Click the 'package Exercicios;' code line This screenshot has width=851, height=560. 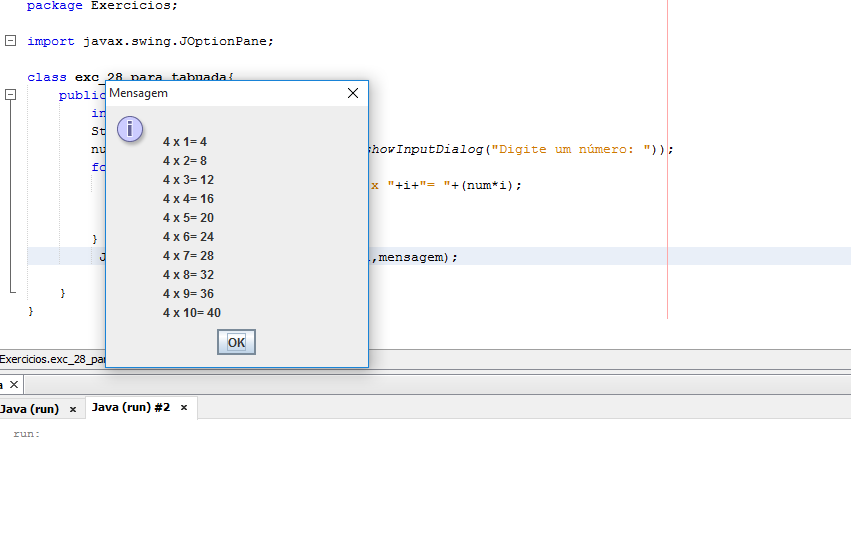pos(102,5)
